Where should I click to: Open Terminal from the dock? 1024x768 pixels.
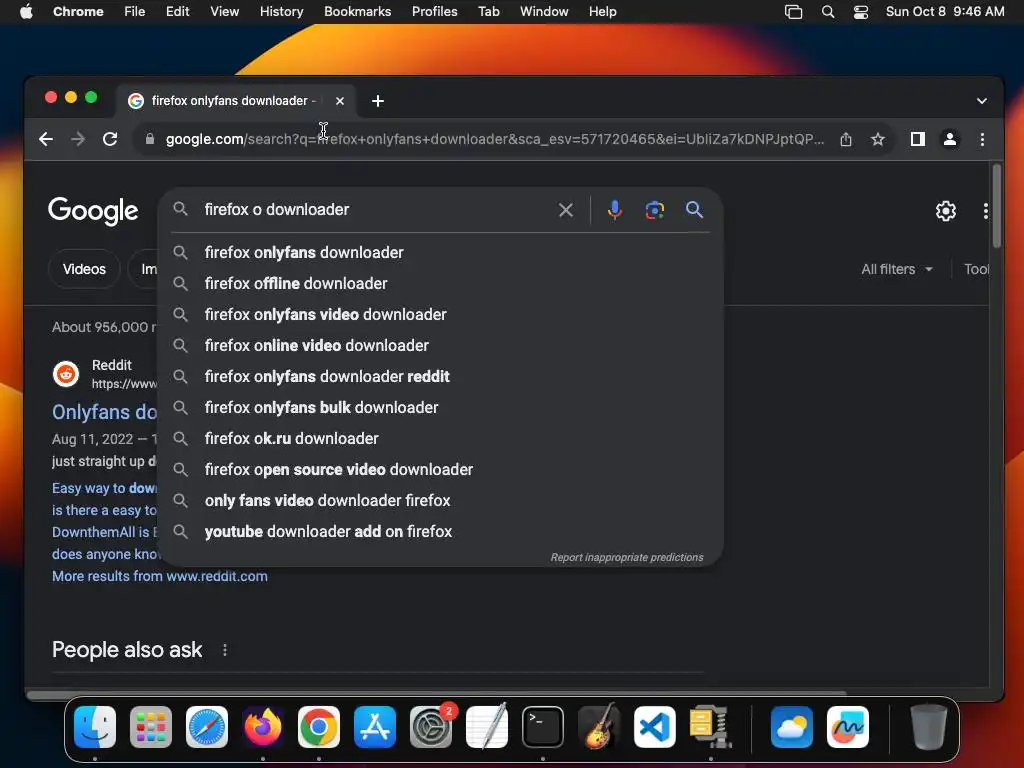(543, 727)
